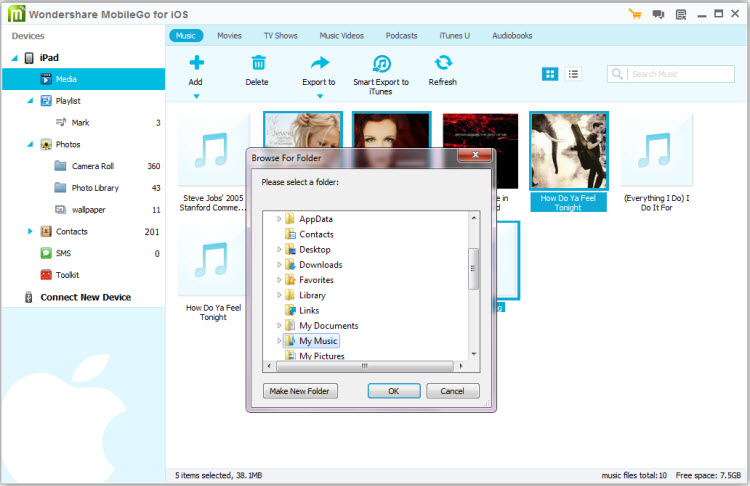Select Media in the sidebar
This screenshot has height=486, width=750.
click(x=84, y=79)
